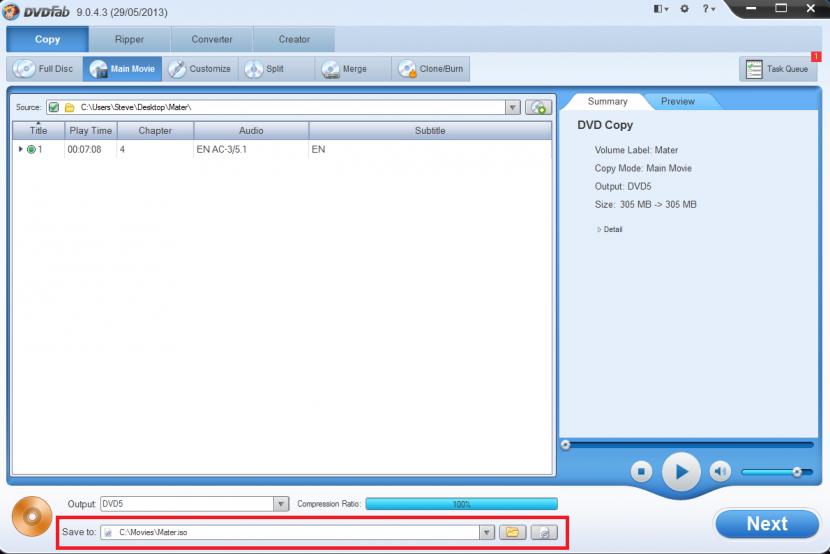Stop the preview playback
This screenshot has height=554, width=830.
[x=641, y=471]
